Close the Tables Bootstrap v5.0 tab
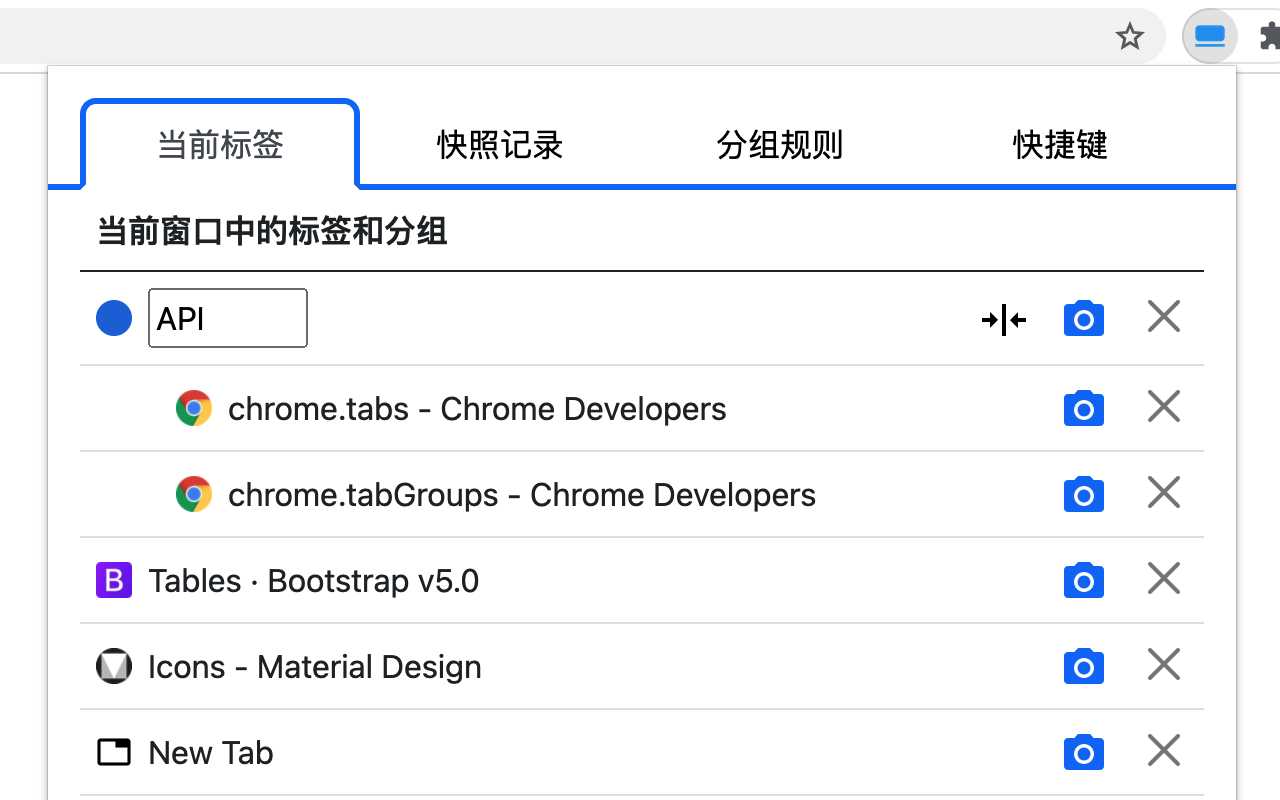 (x=1163, y=579)
